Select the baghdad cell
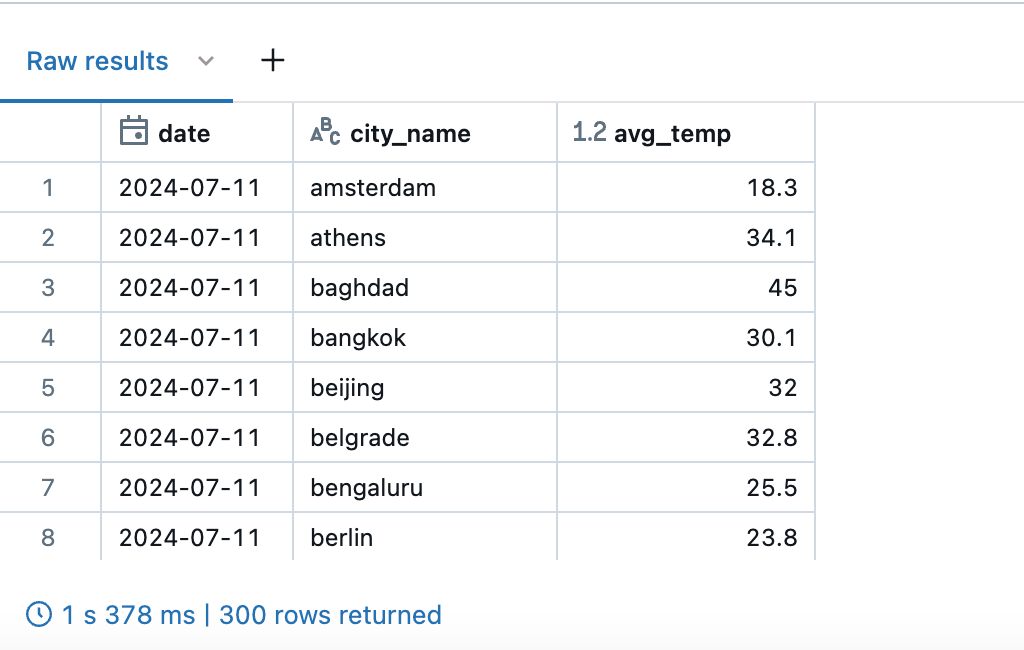The width and height of the screenshot is (1024, 650). [425, 288]
